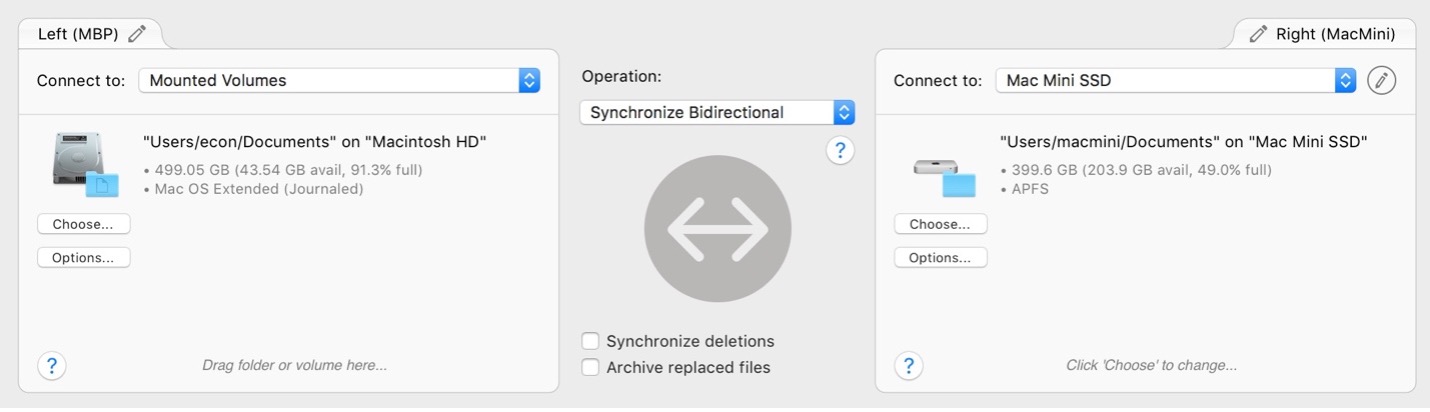The width and height of the screenshot is (1430, 412).
Task: Open the Mounted Volumes connect dropdown
Action: (339, 80)
